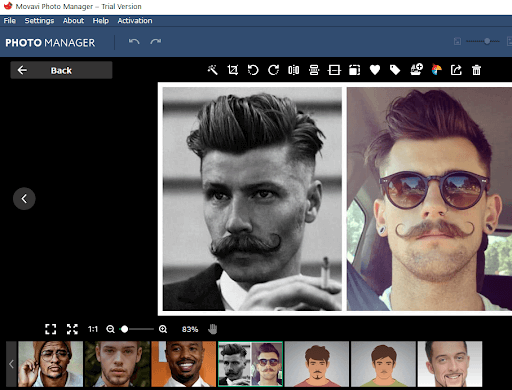This screenshot has width=512, height=390.
Task: Click the add to album icon
Action: coord(416,69)
